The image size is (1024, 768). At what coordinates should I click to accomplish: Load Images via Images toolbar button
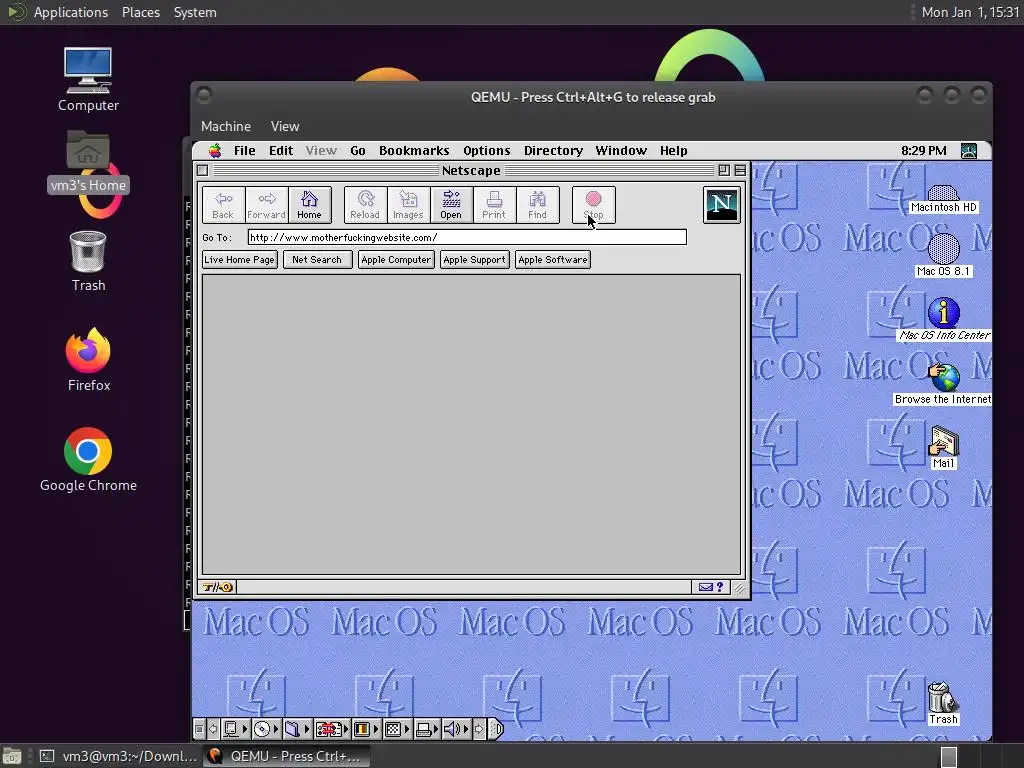tap(408, 205)
